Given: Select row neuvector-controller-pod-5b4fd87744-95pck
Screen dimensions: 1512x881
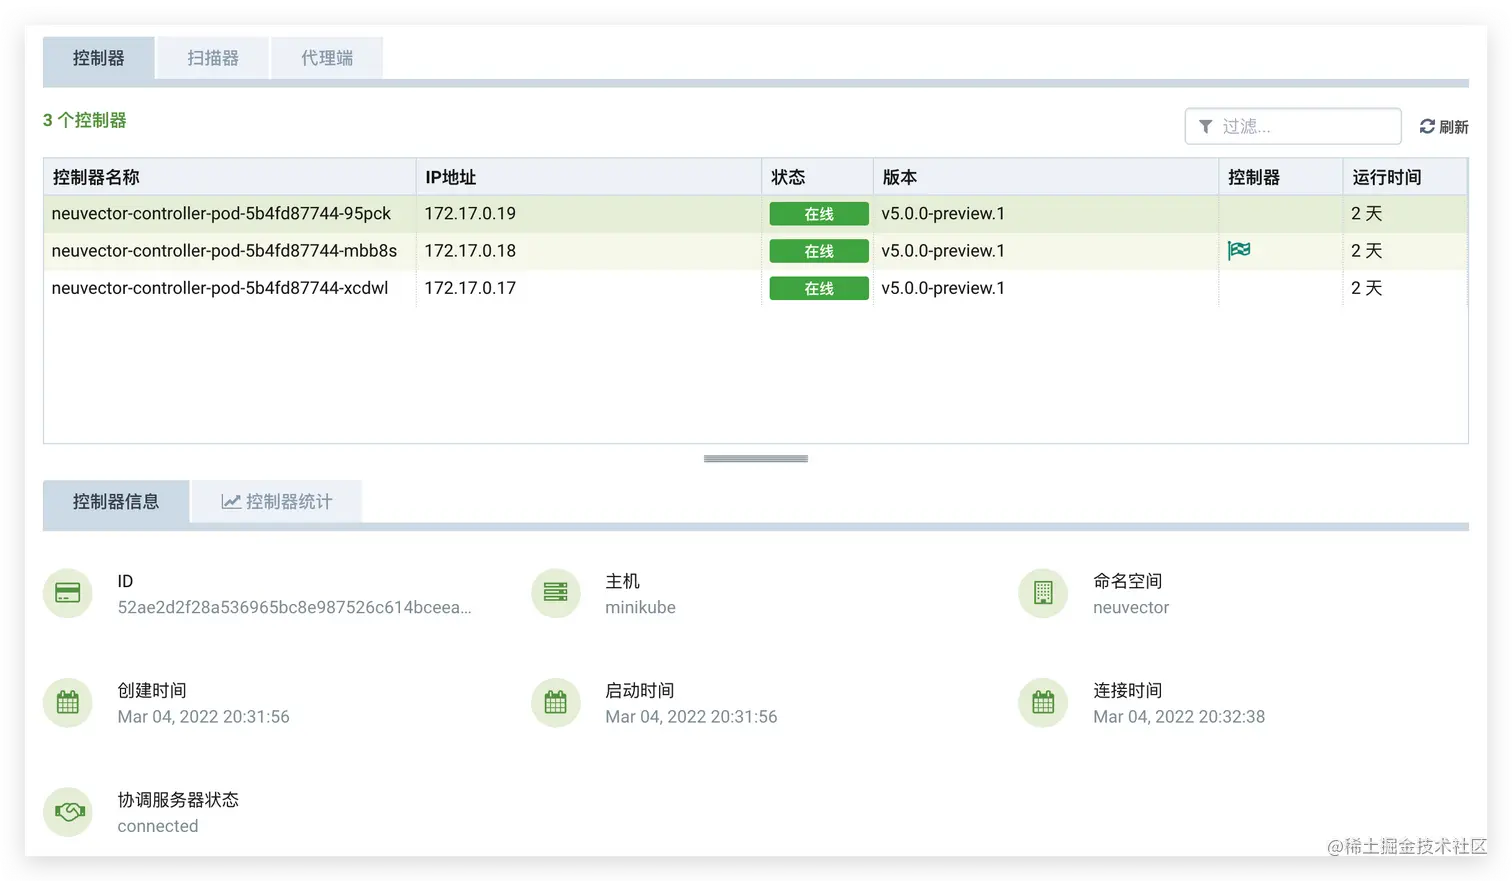Looking at the screenshot, I should coord(755,214).
